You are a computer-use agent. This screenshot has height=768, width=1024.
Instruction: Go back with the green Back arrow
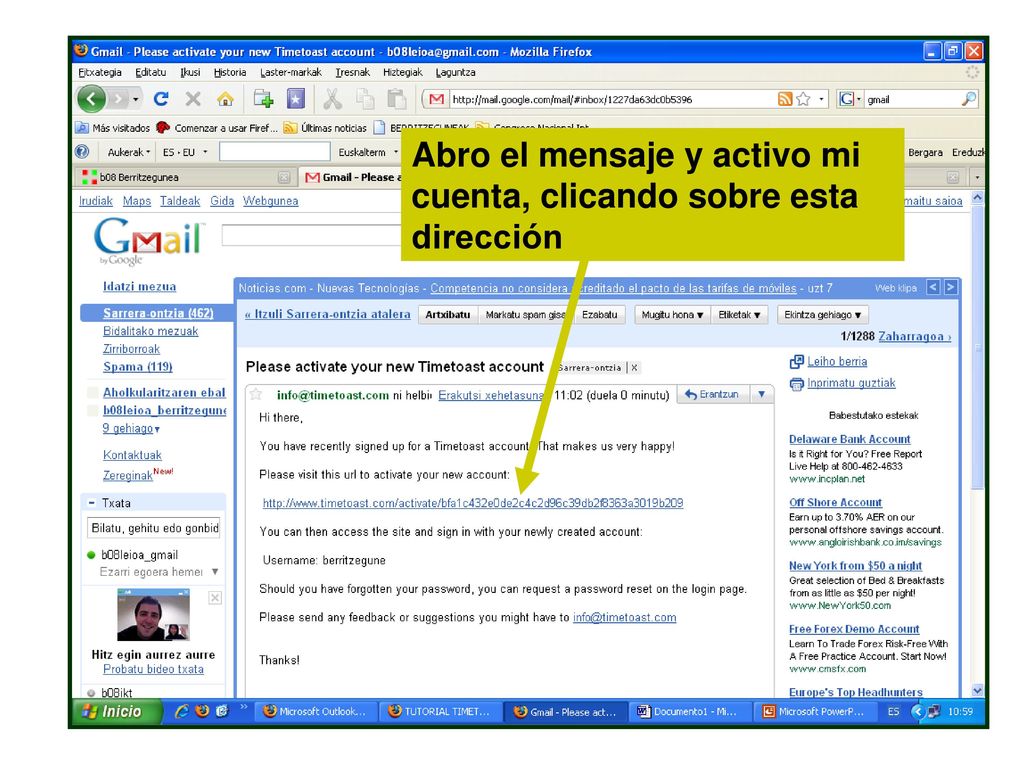(91, 99)
